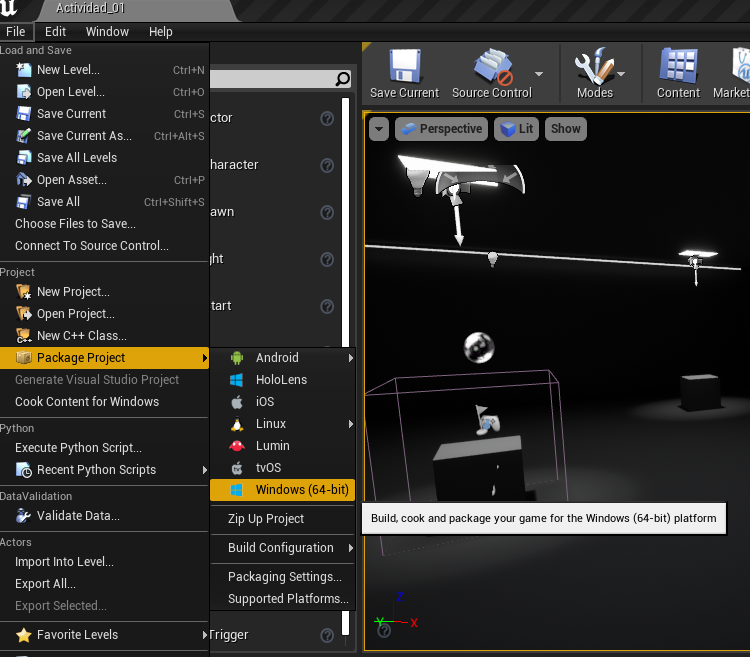750x657 pixels.
Task: Expand the viewport options dropdown arrow
Action: point(378,129)
